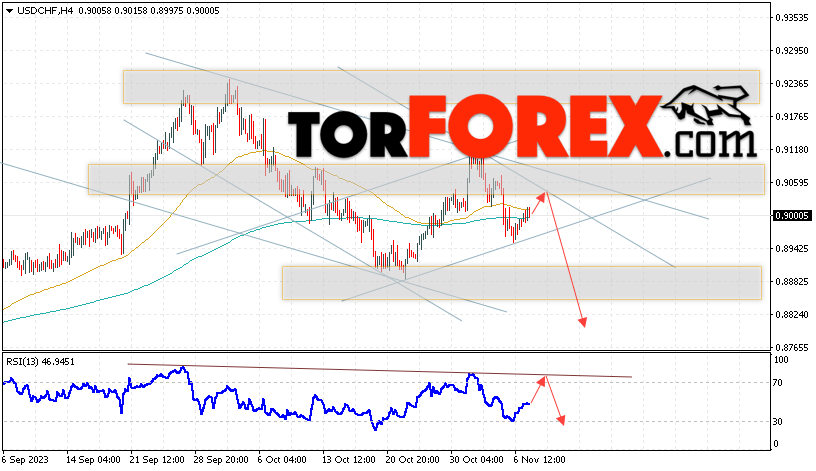Select the 6 Sep 2023 date label
Image resolution: width=816 pixels, height=471 pixels.
click(26, 460)
